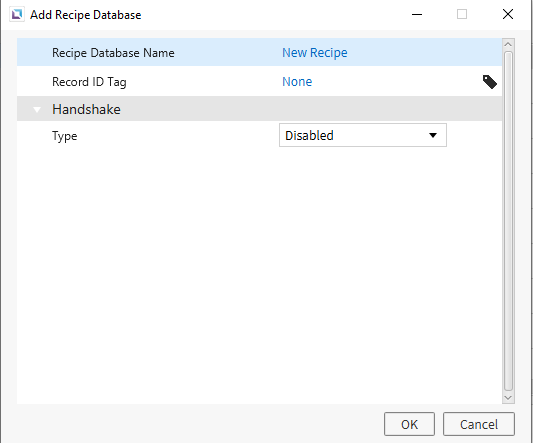The width and height of the screenshot is (533, 443).
Task: Click the disabled maximize button
Action: 462,14
